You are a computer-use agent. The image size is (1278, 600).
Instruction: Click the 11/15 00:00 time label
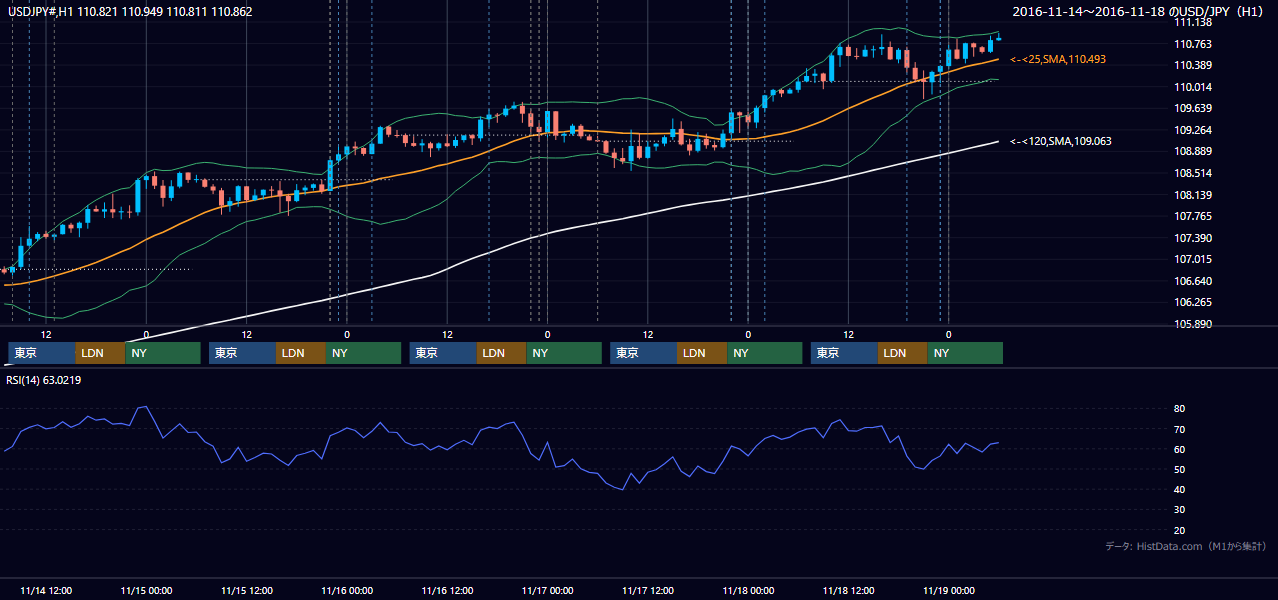coord(146,590)
